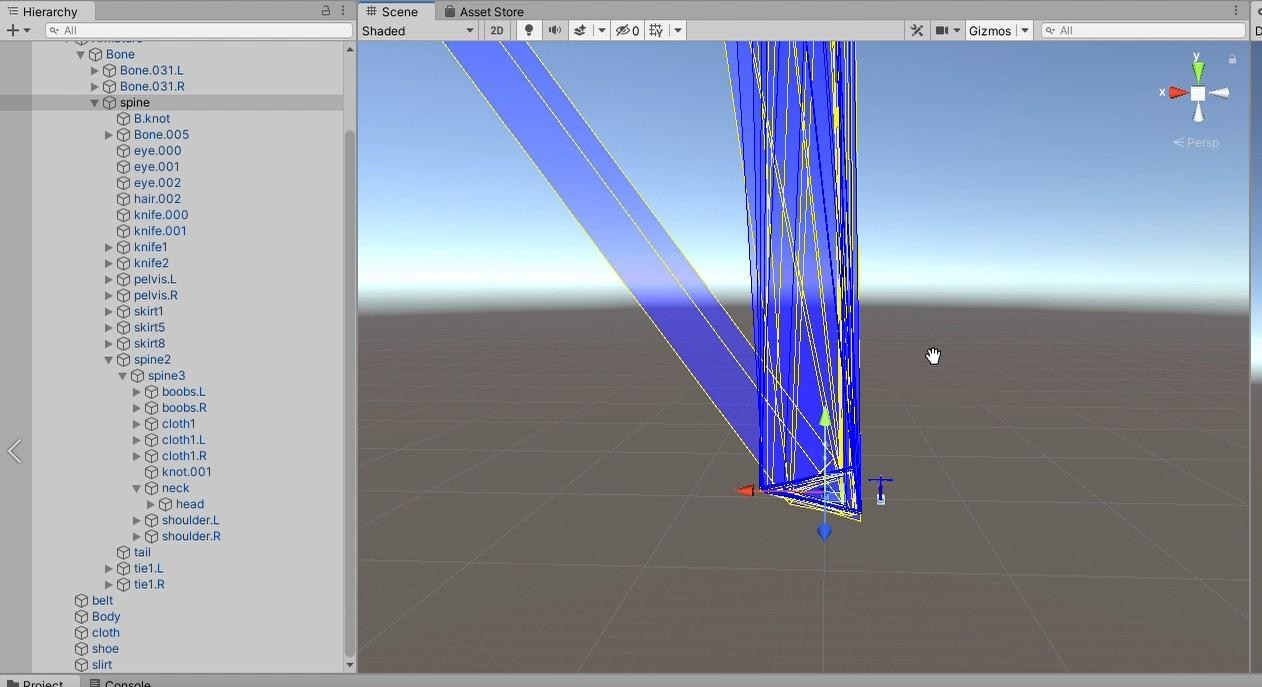Select the head object in the Hierarchy
This screenshot has height=687, width=1262.
click(x=188, y=504)
